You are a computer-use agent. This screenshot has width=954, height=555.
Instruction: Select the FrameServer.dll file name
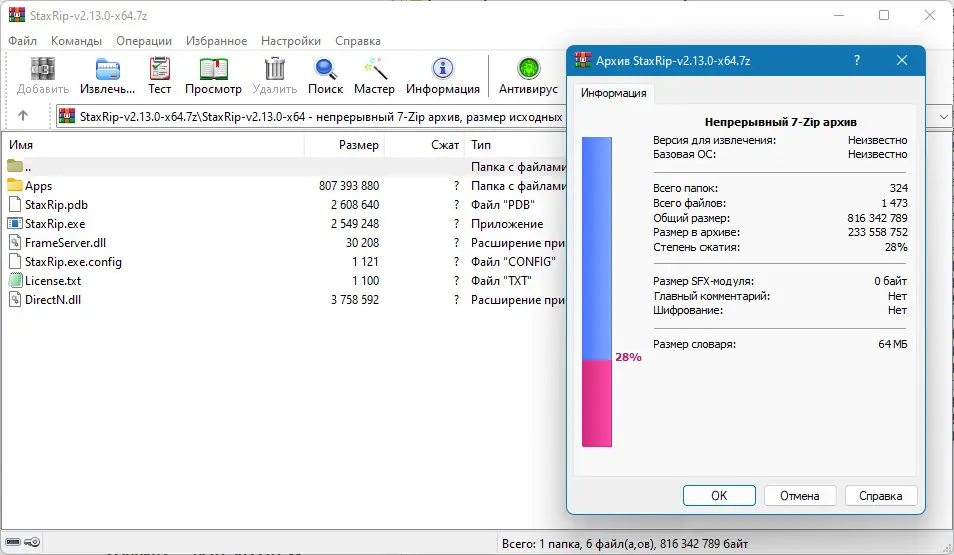(x=65, y=242)
